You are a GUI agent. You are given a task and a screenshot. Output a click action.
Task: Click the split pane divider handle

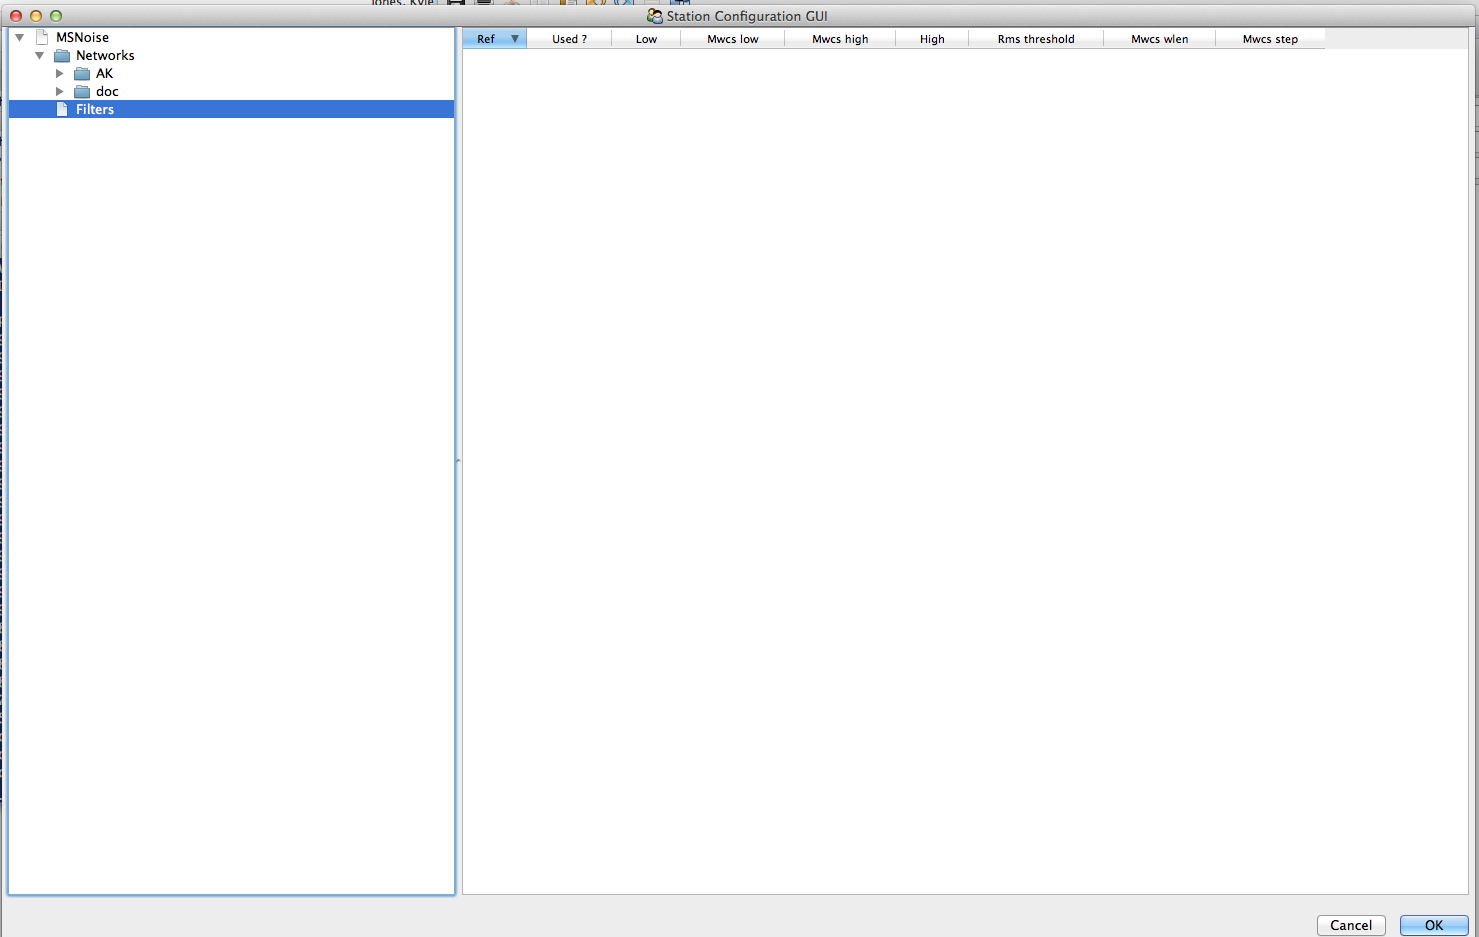[x=458, y=461]
